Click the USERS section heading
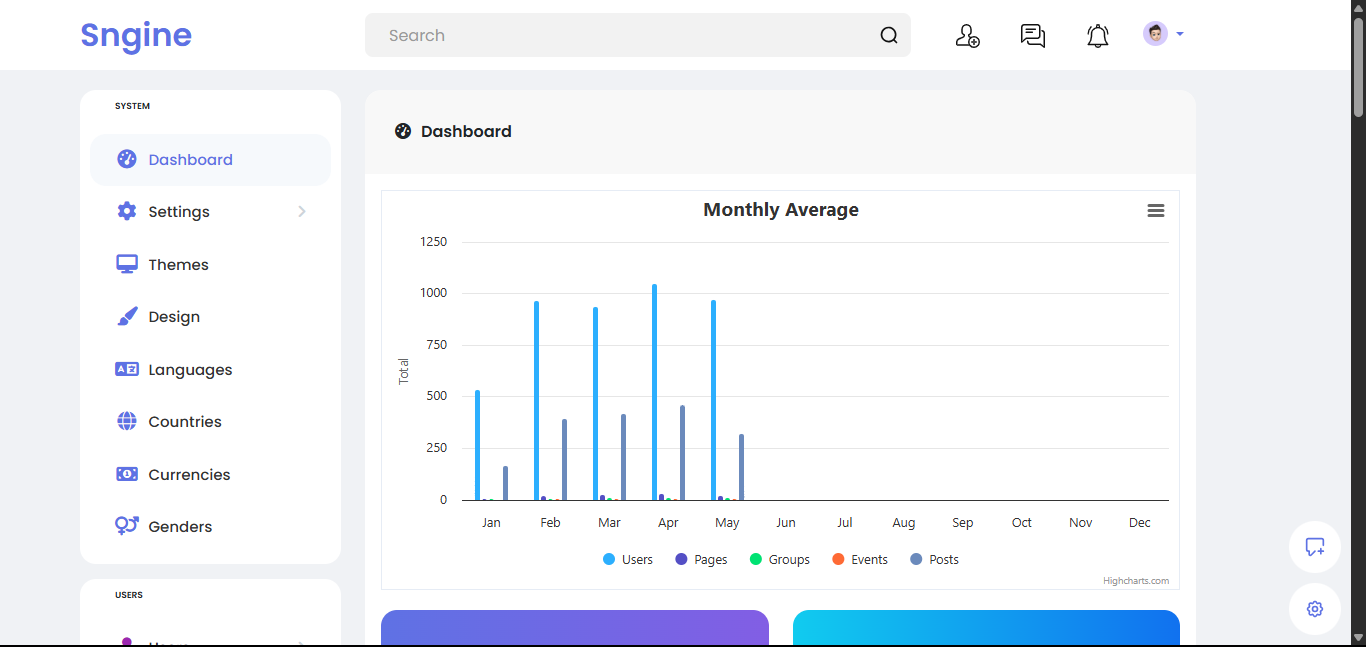The width and height of the screenshot is (1366, 647). pos(129,595)
